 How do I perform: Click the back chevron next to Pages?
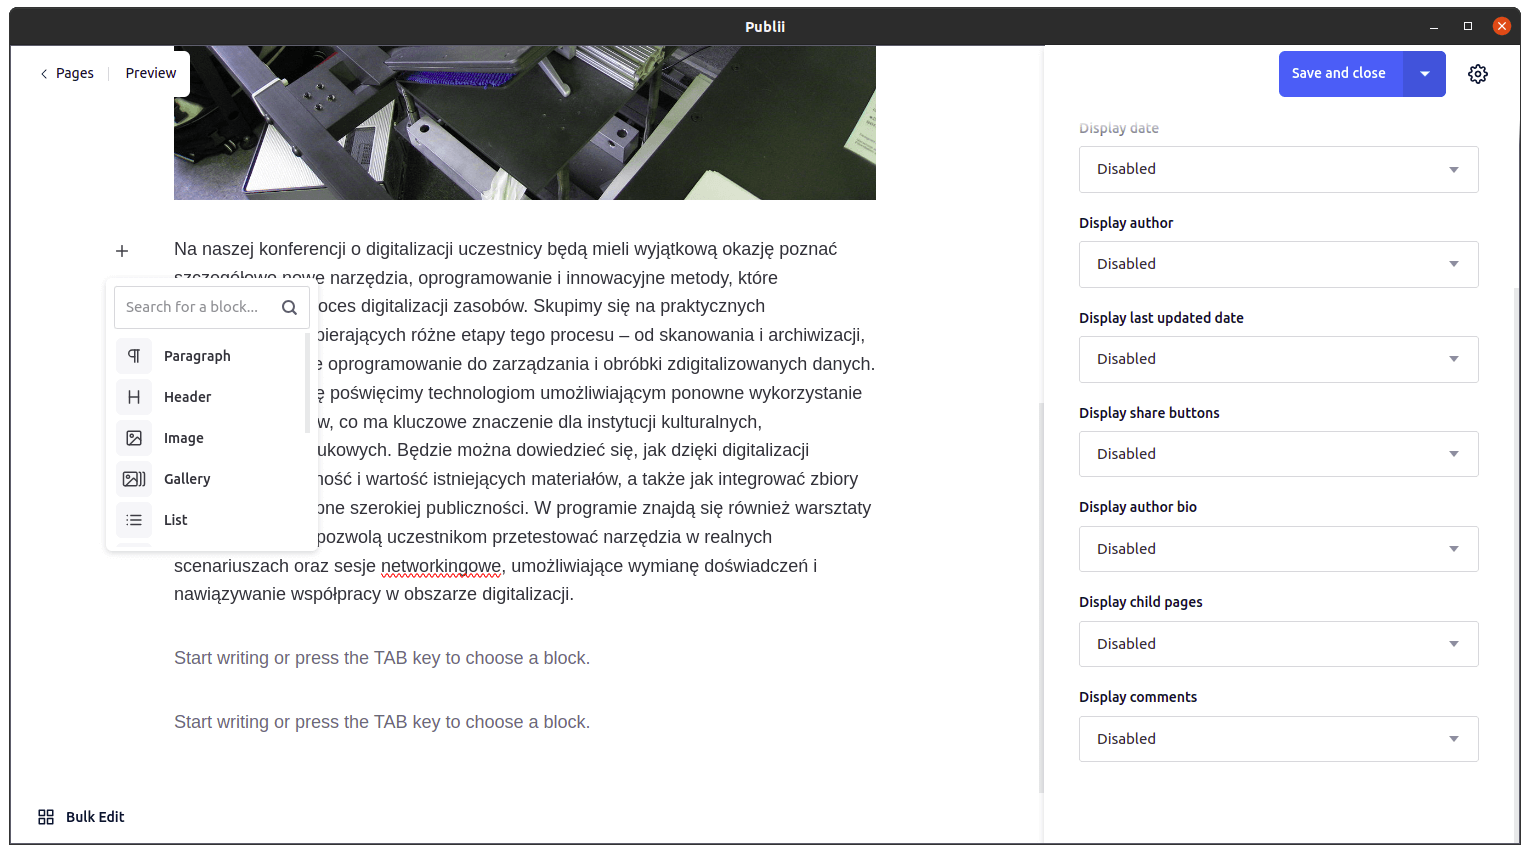44,74
